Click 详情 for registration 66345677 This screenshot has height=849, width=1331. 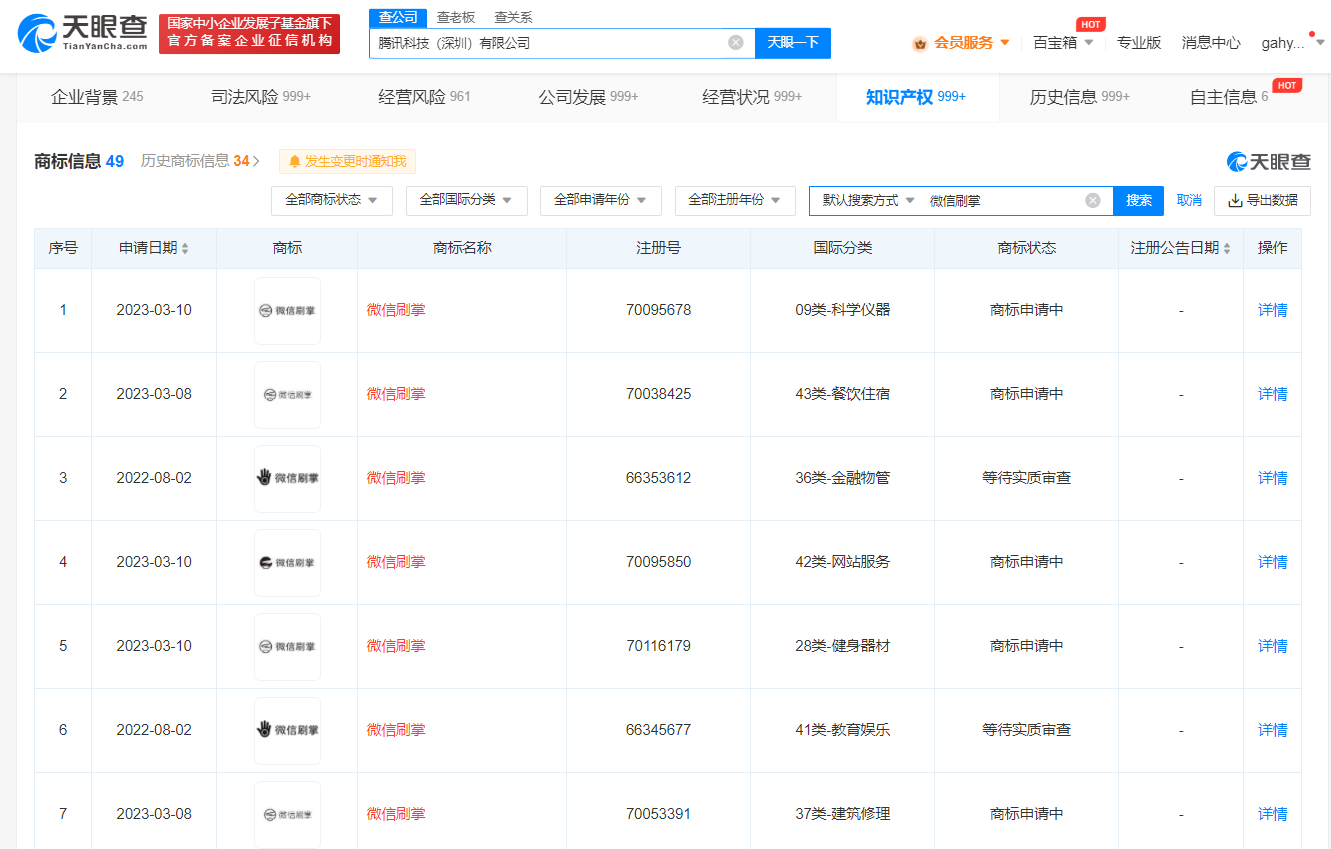[1272, 730]
